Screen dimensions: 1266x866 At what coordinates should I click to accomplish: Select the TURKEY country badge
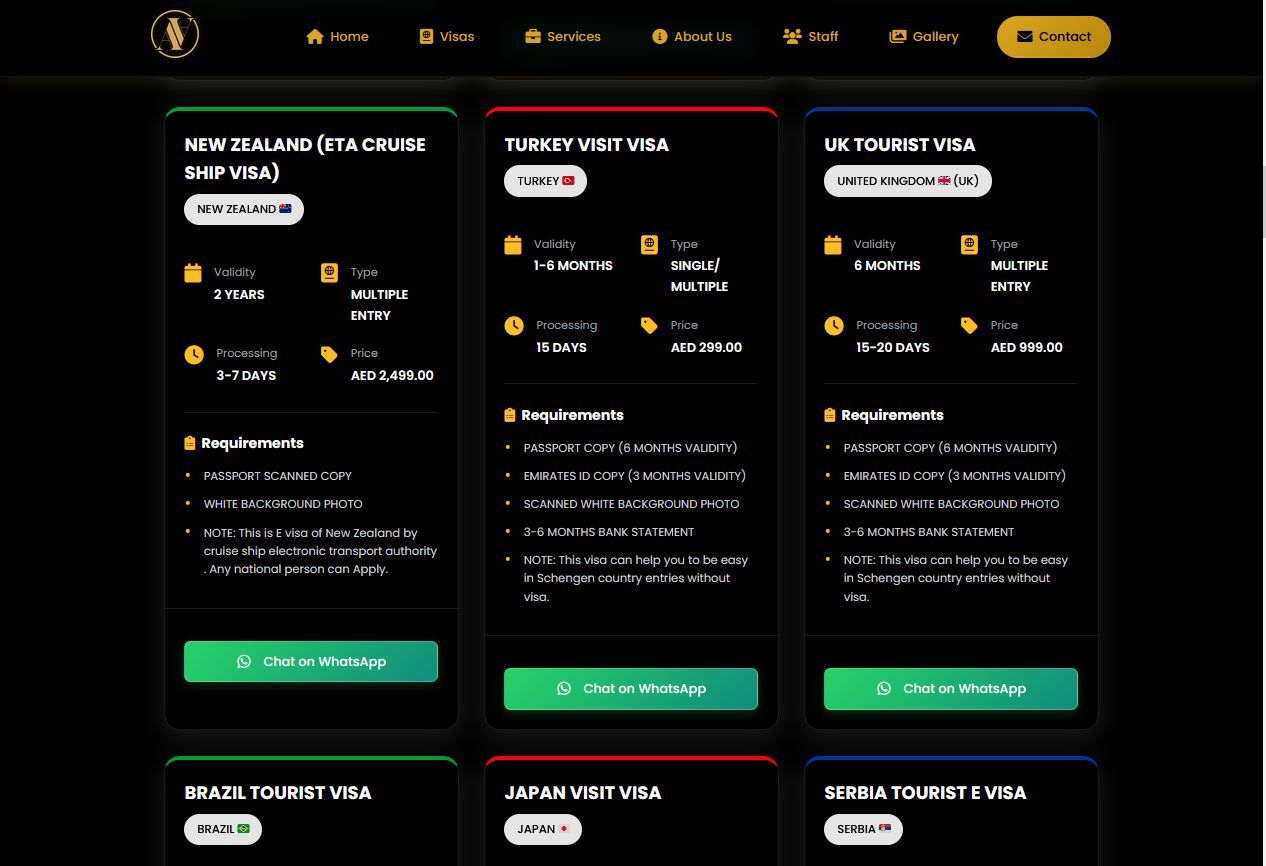coord(545,181)
